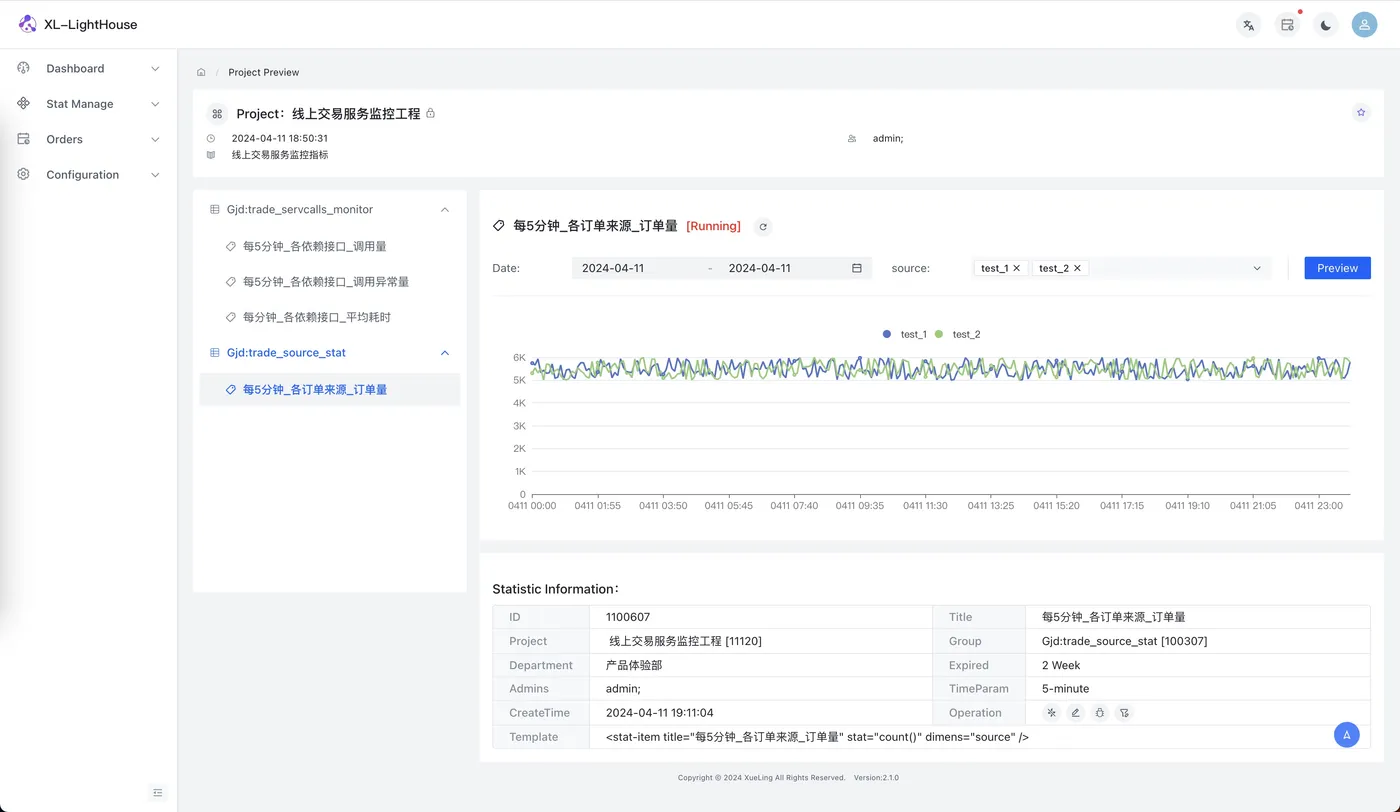Remove the test_1 source tag
This screenshot has height=812, width=1400.
pos(1017,268)
